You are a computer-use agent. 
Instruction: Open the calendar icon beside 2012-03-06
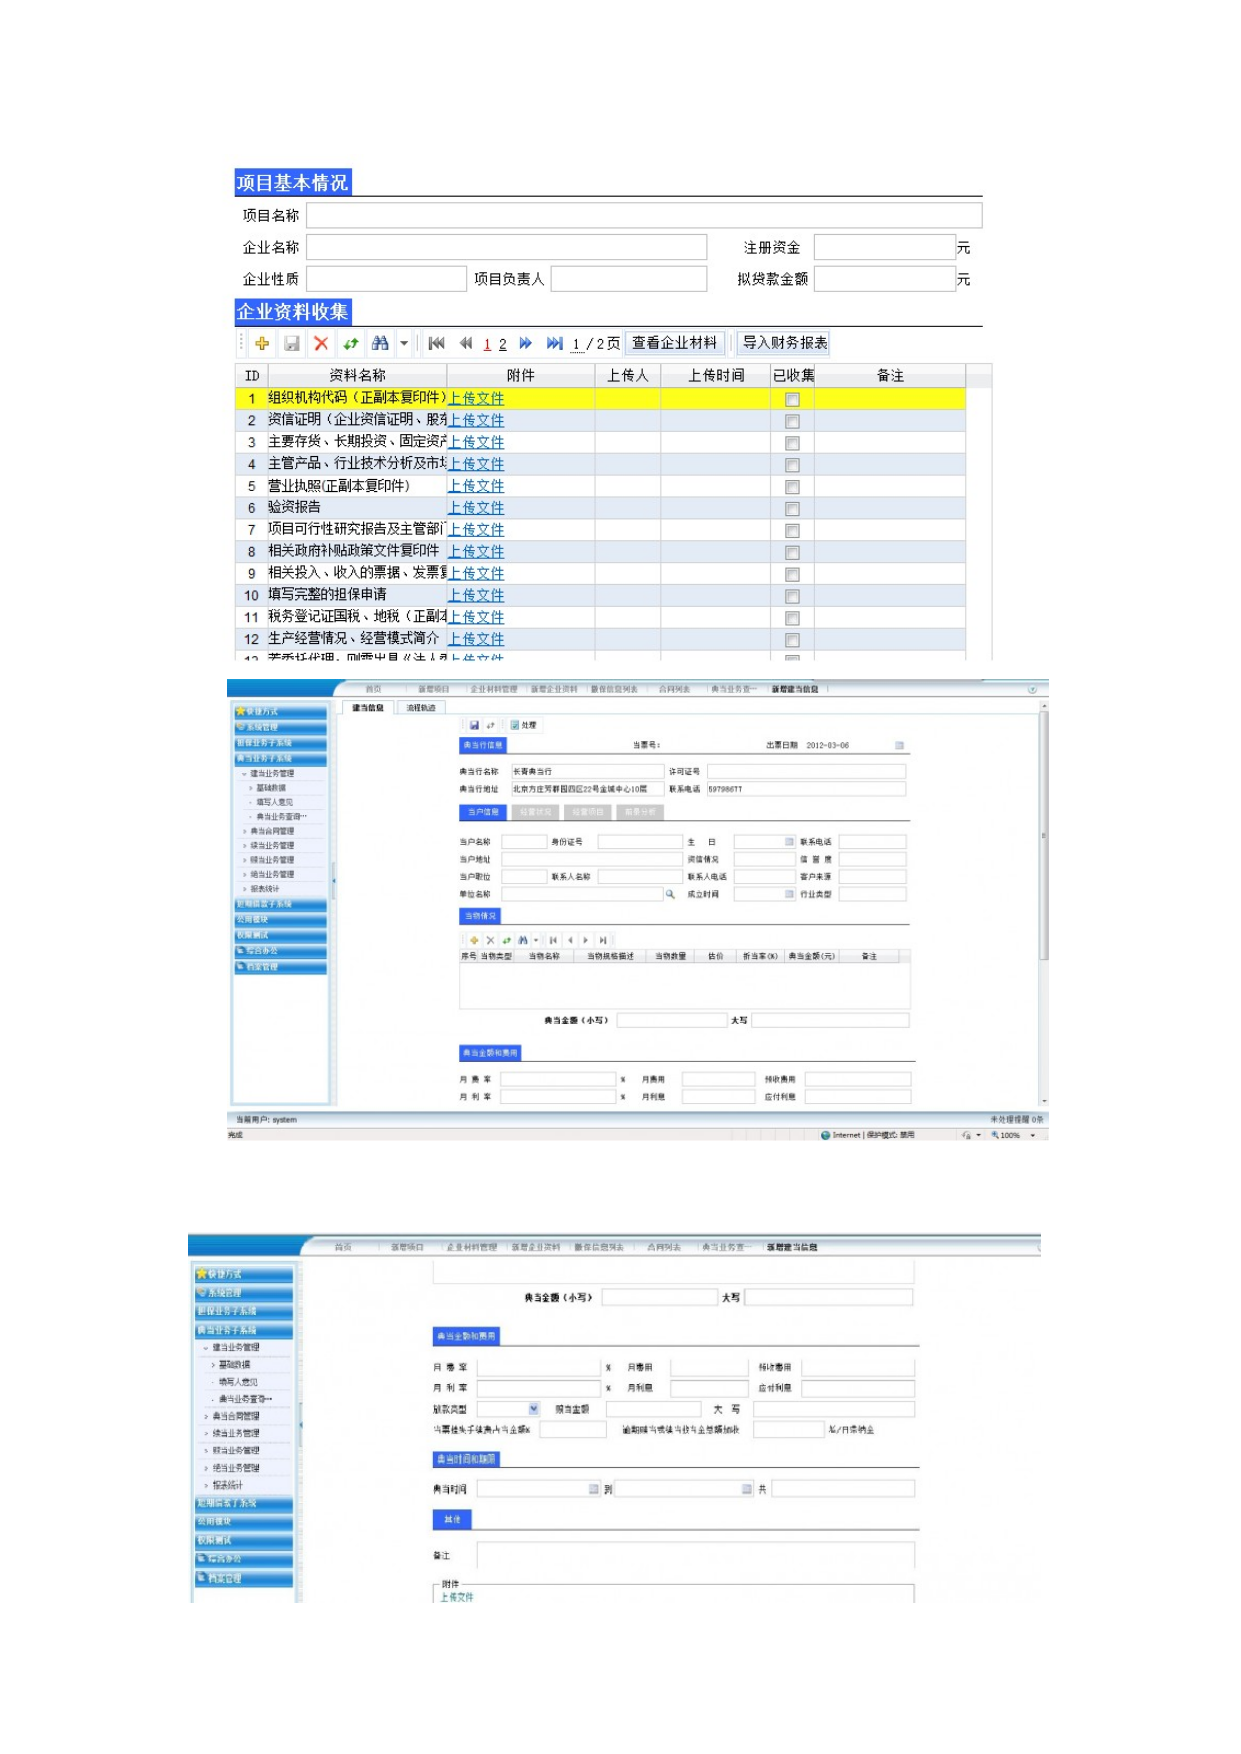(899, 745)
